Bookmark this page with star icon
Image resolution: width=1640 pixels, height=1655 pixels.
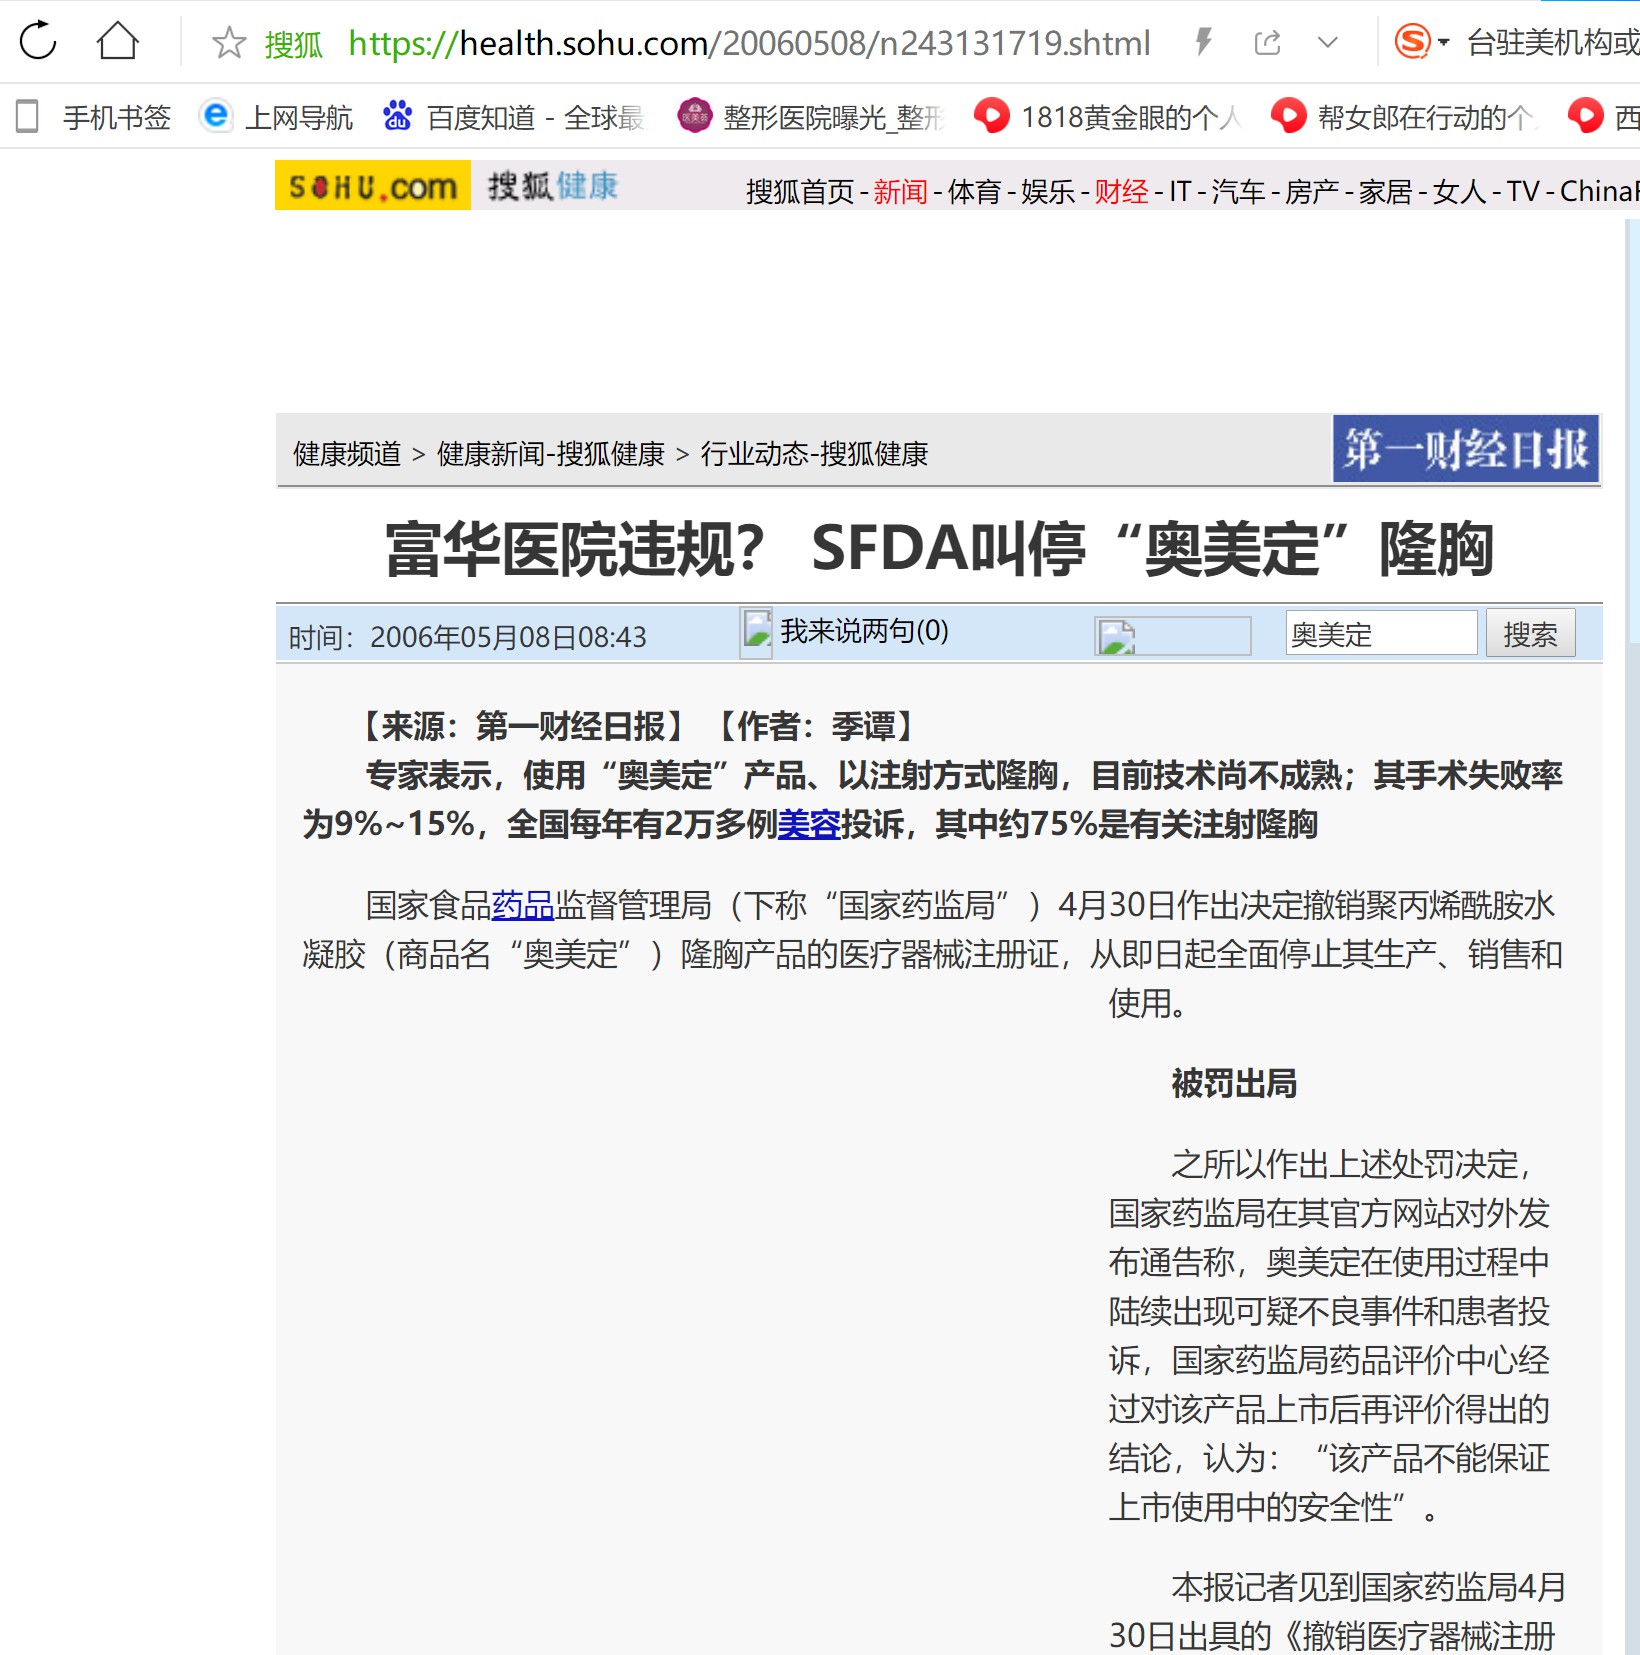point(229,42)
